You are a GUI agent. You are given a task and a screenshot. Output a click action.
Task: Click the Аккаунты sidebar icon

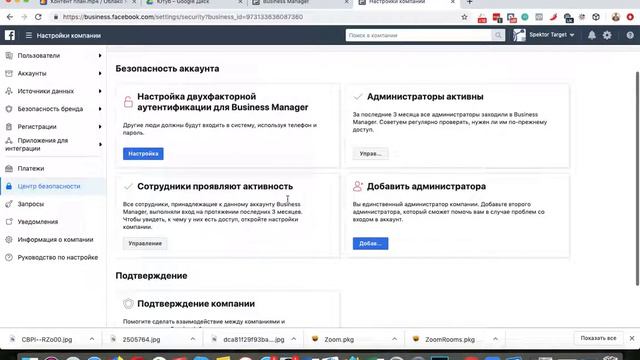(x=9, y=73)
